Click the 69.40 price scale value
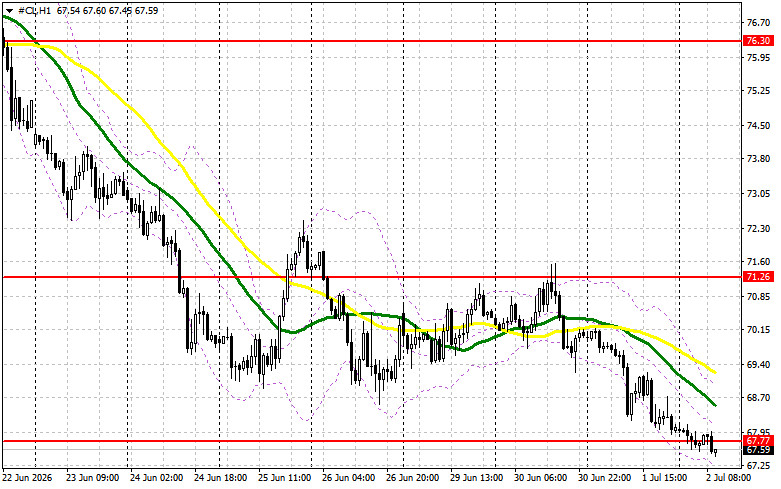 point(759,365)
